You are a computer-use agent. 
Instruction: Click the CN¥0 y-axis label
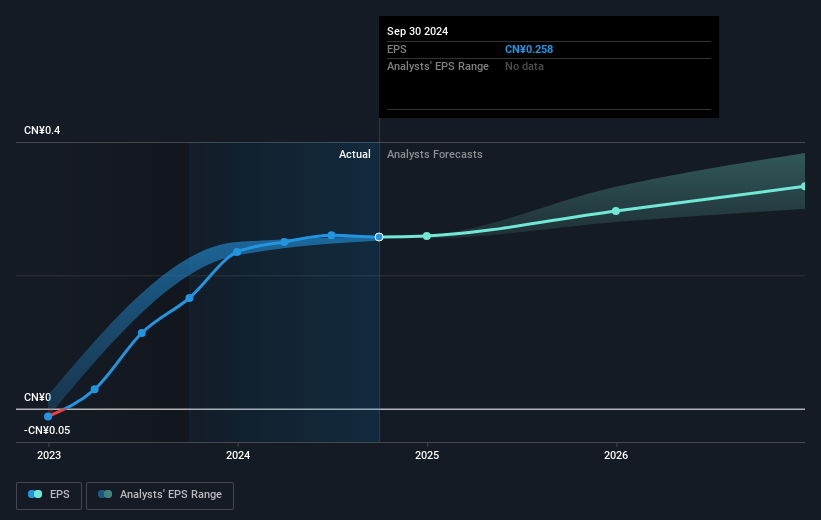pyautogui.click(x=37, y=397)
